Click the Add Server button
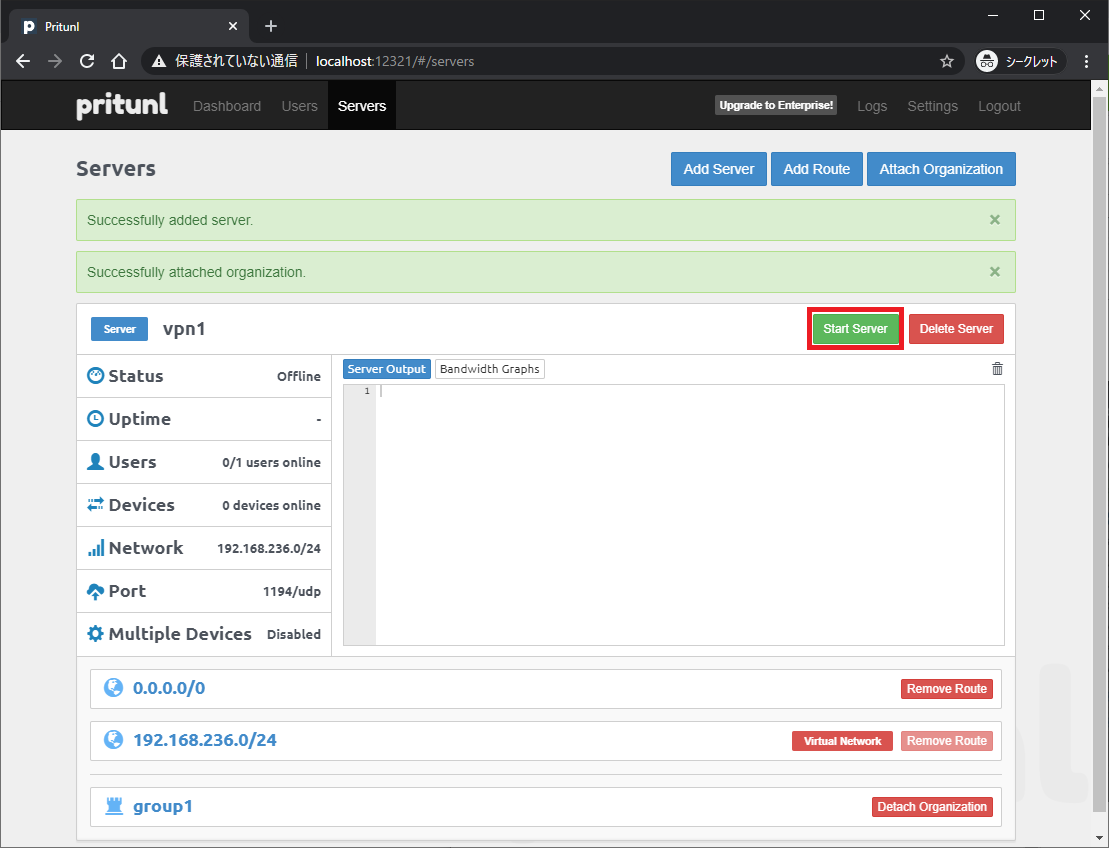This screenshot has width=1109, height=848. pos(719,169)
